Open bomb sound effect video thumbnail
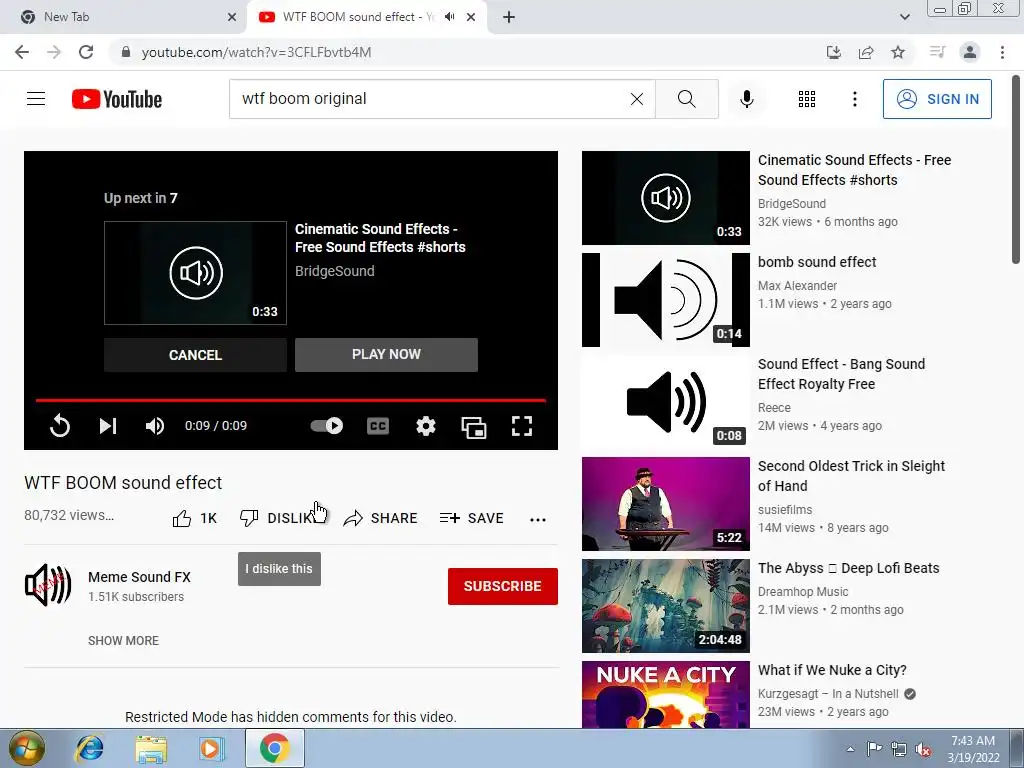1024x768 pixels. pyautogui.click(x=665, y=300)
